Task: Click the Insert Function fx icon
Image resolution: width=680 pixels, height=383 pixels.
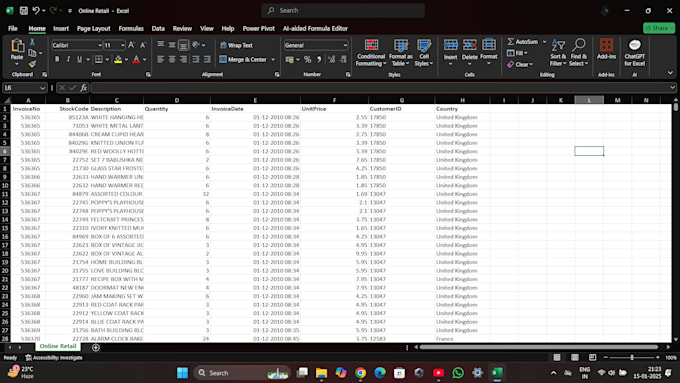Action: pyautogui.click(x=83, y=88)
